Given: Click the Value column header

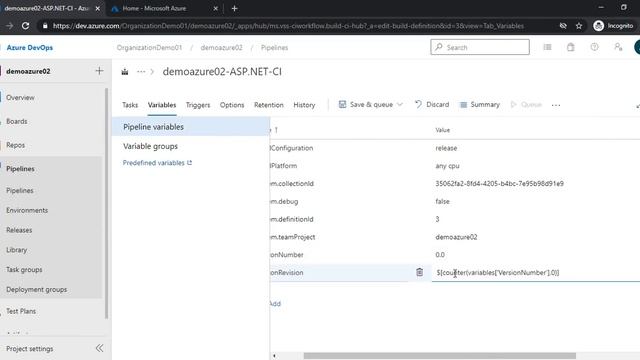Looking at the screenshot, I should click(442, 130).
